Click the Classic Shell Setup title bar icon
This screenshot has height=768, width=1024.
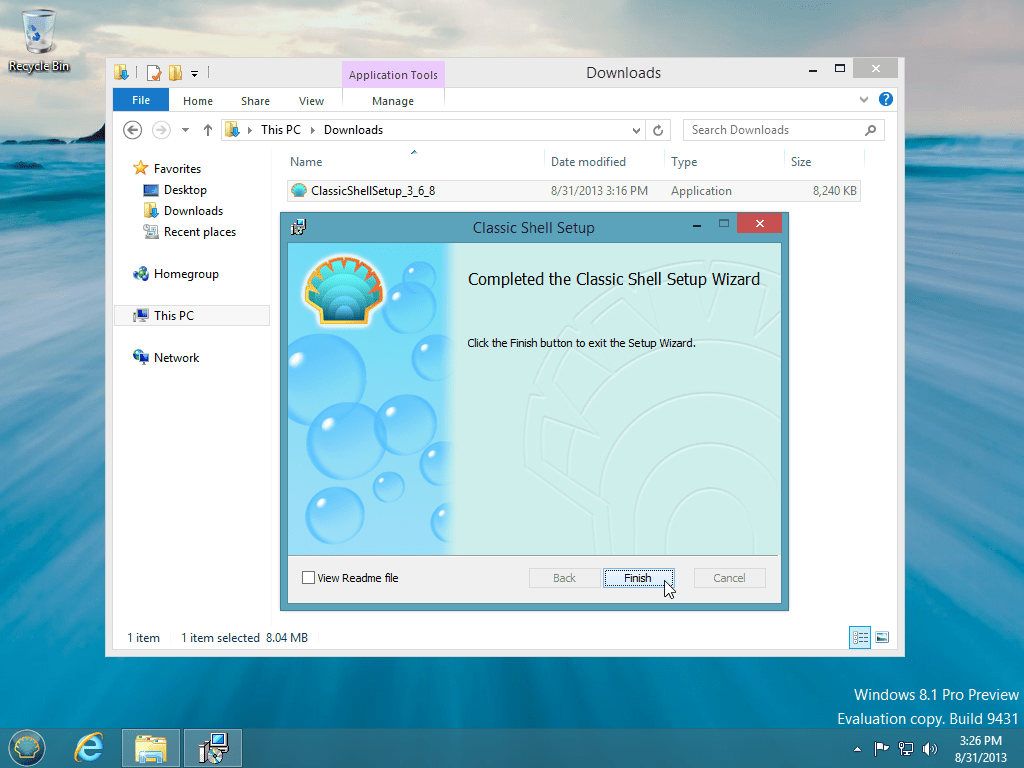298,227
